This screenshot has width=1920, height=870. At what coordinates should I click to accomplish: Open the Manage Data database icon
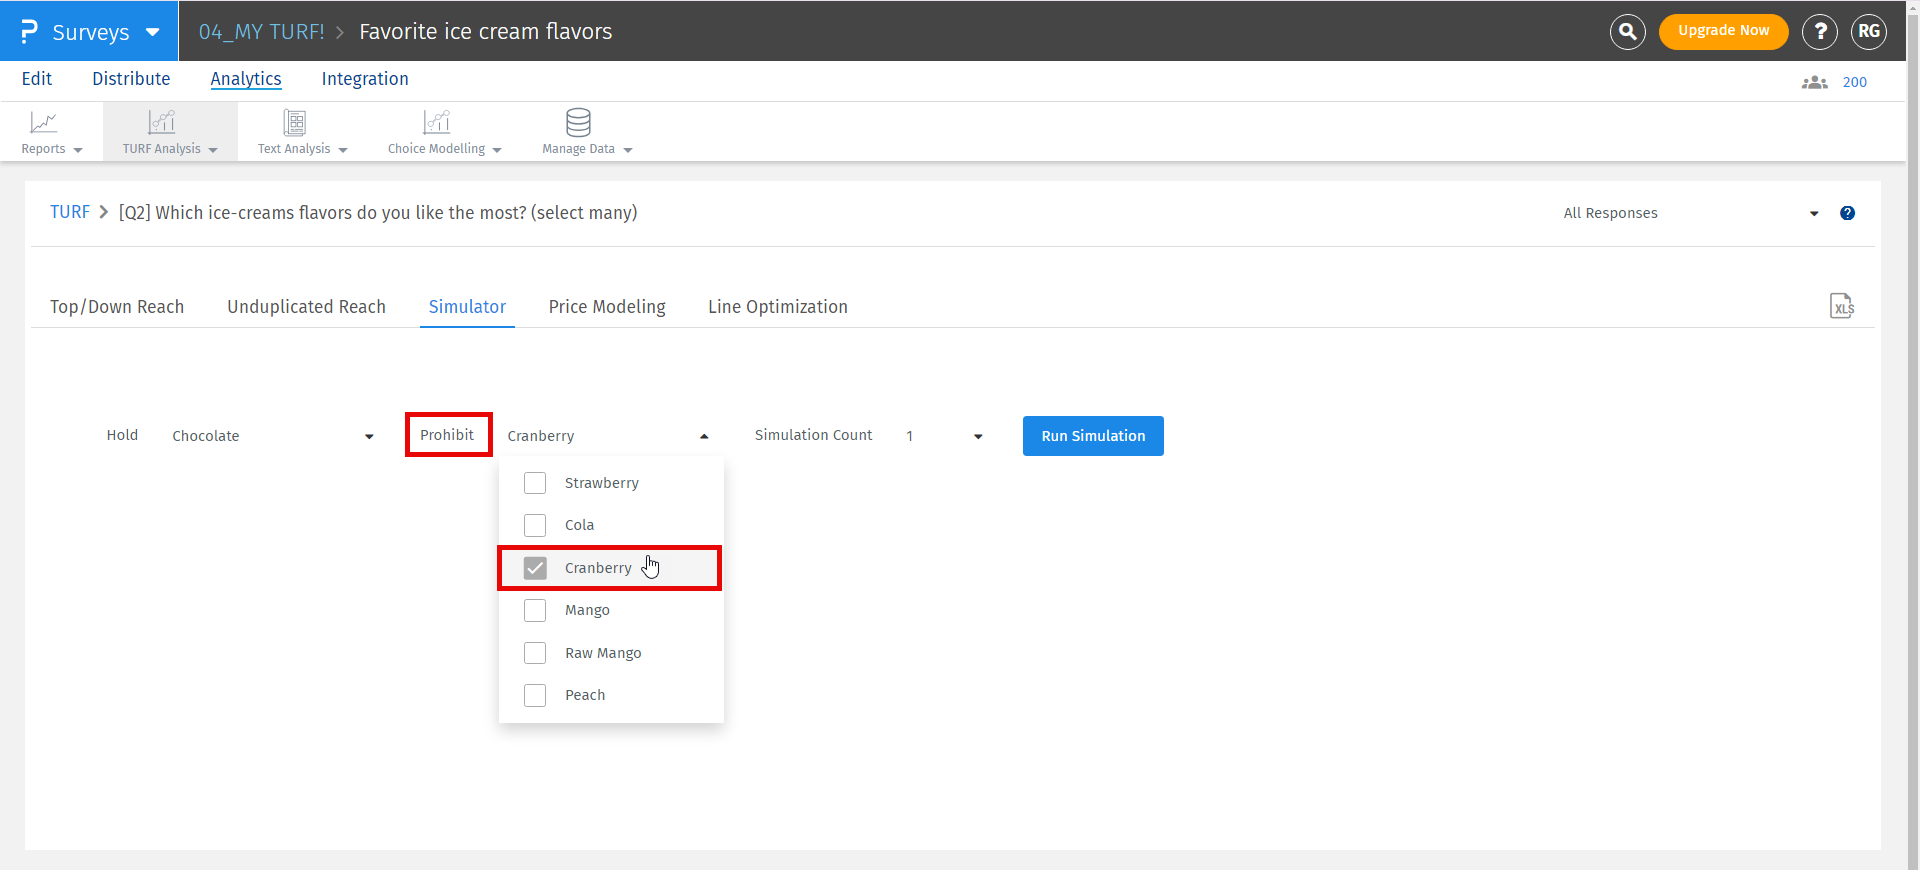578,123
